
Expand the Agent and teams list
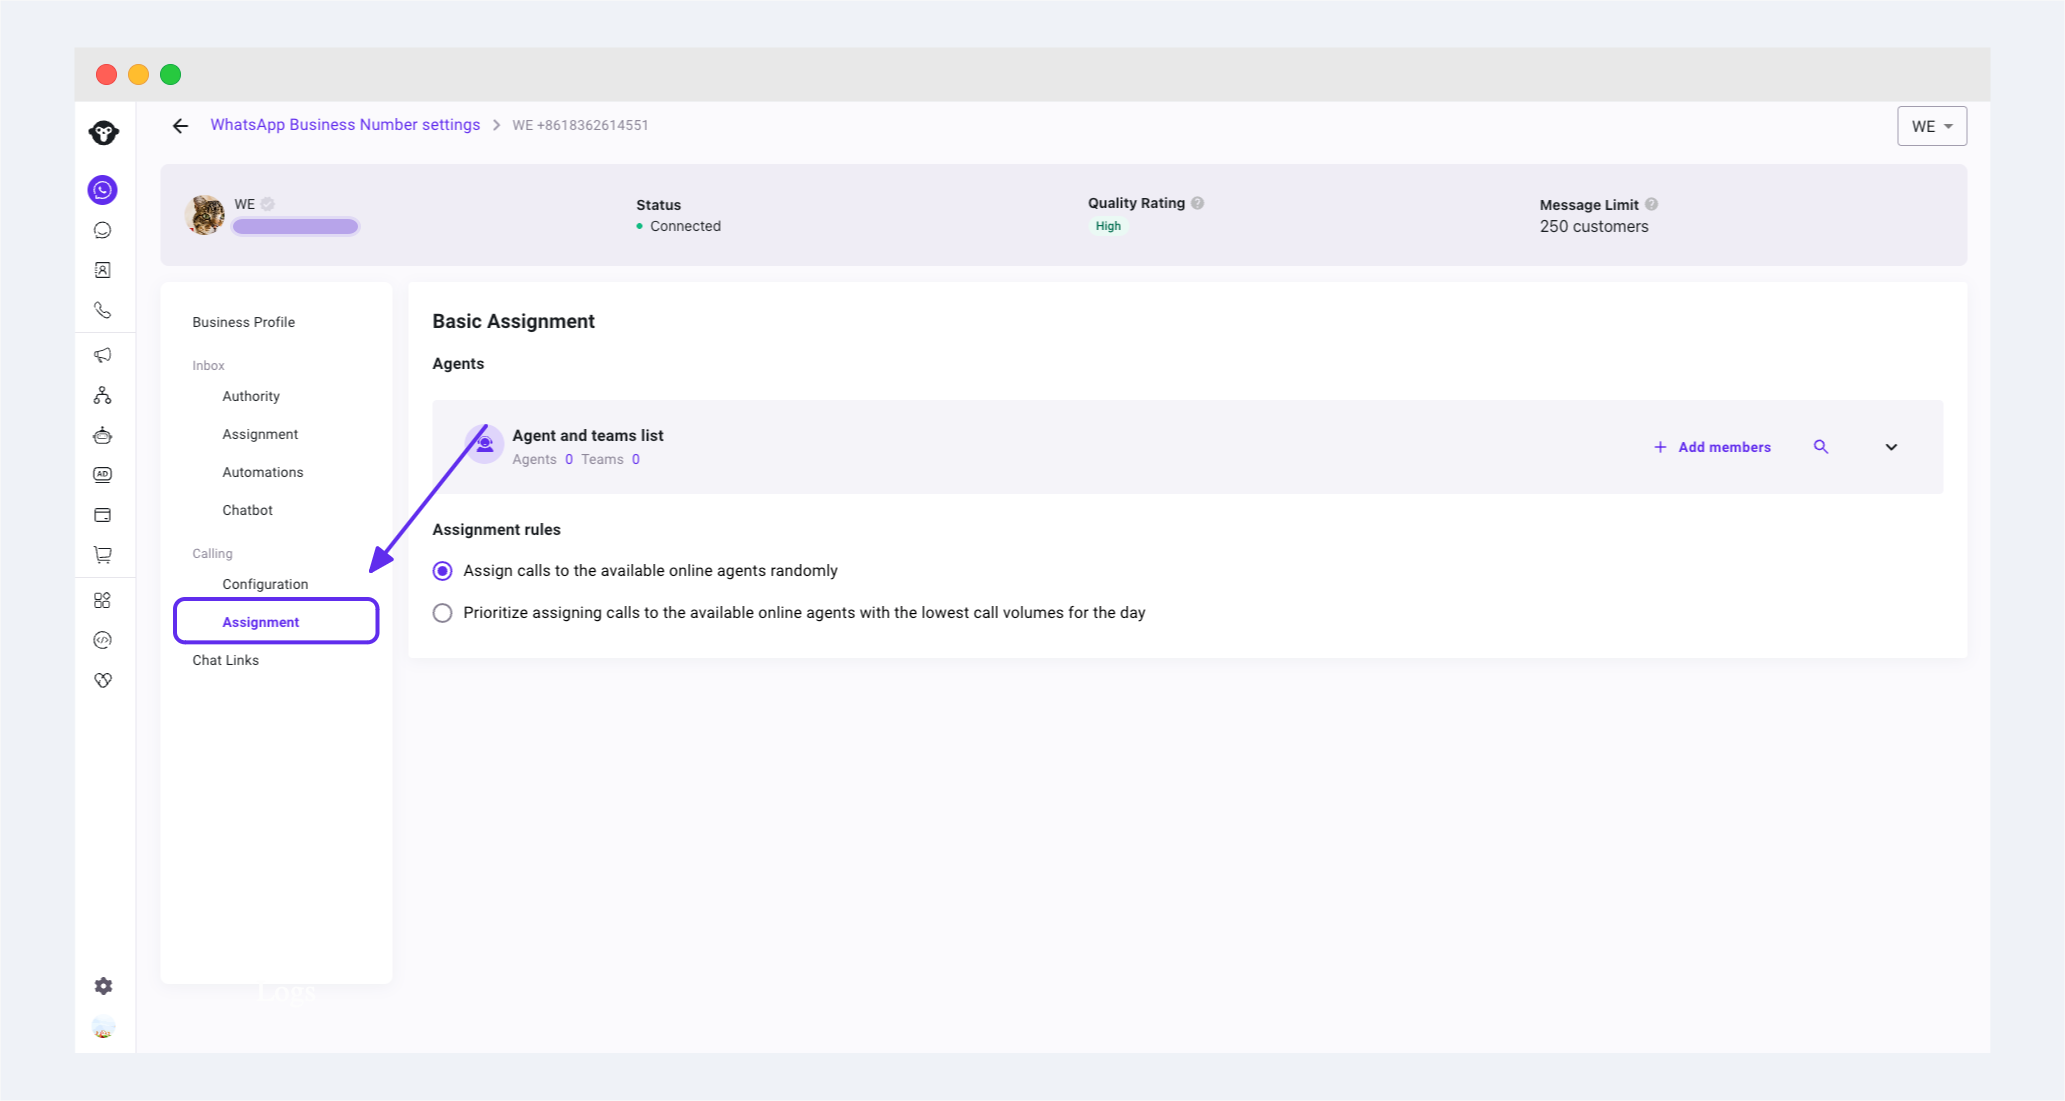[x=1890, y=447]
